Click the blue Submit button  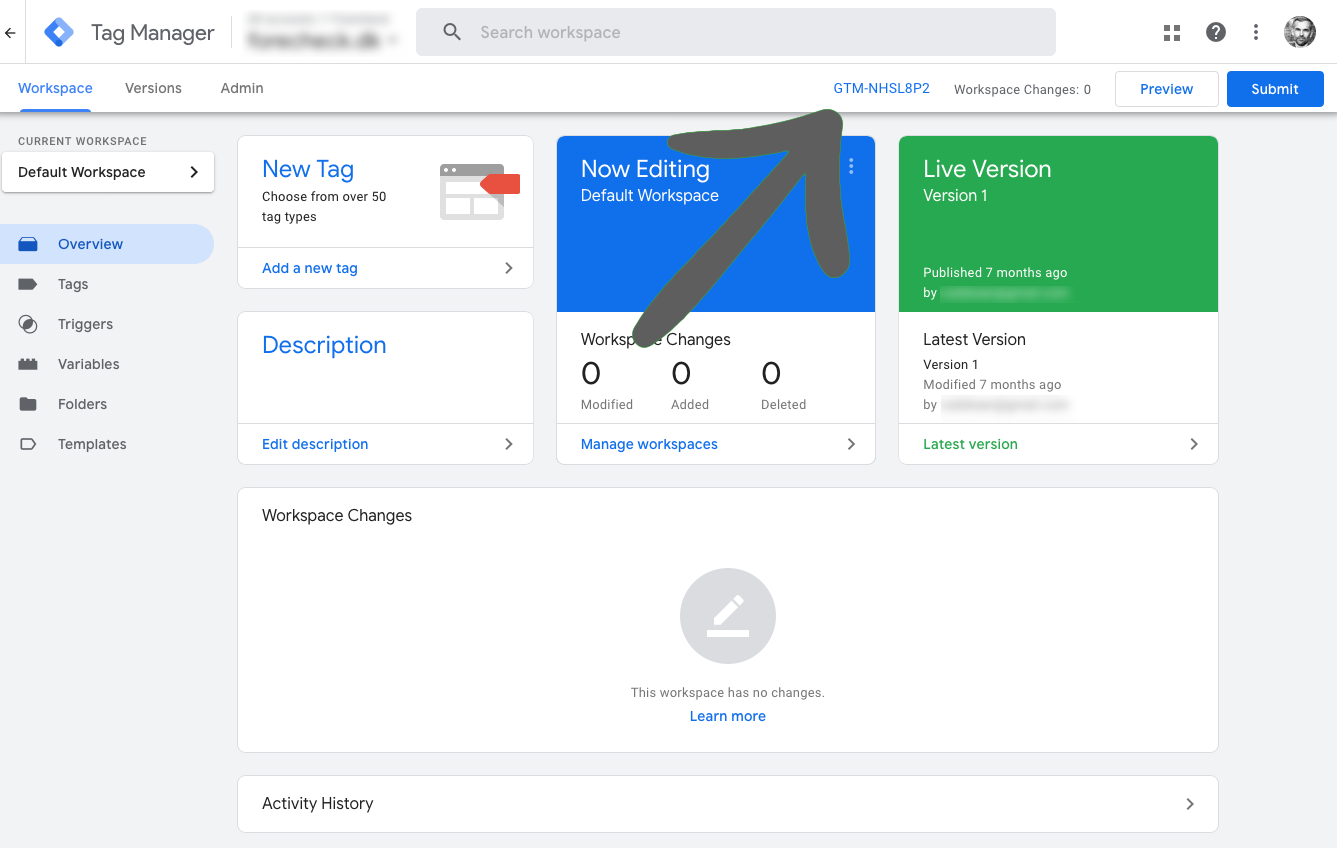[x=1275, y=89]
